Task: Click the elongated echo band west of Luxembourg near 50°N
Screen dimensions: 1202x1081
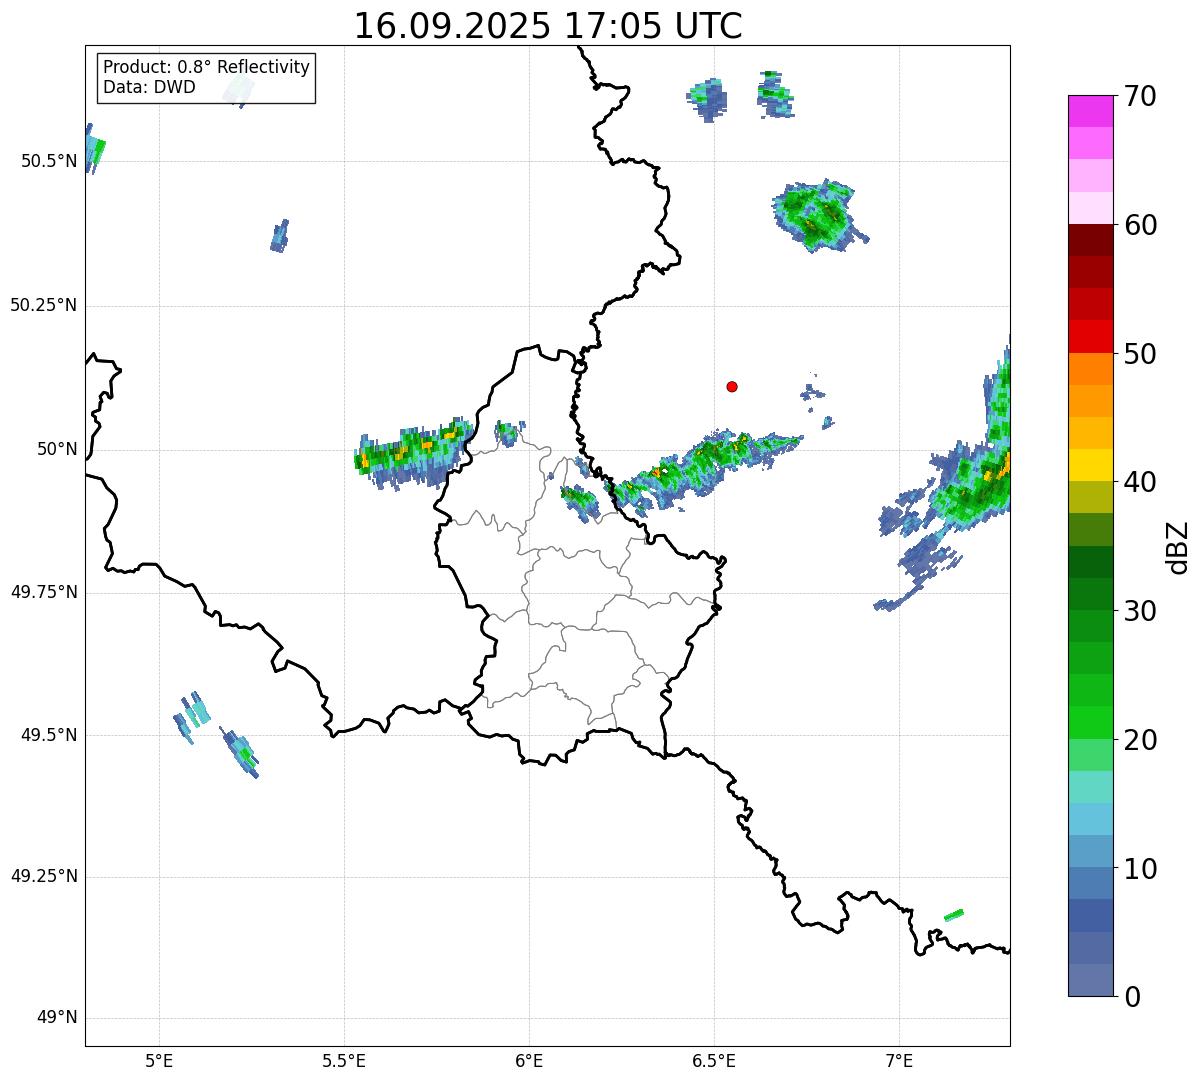Action: tap(413, 453)
